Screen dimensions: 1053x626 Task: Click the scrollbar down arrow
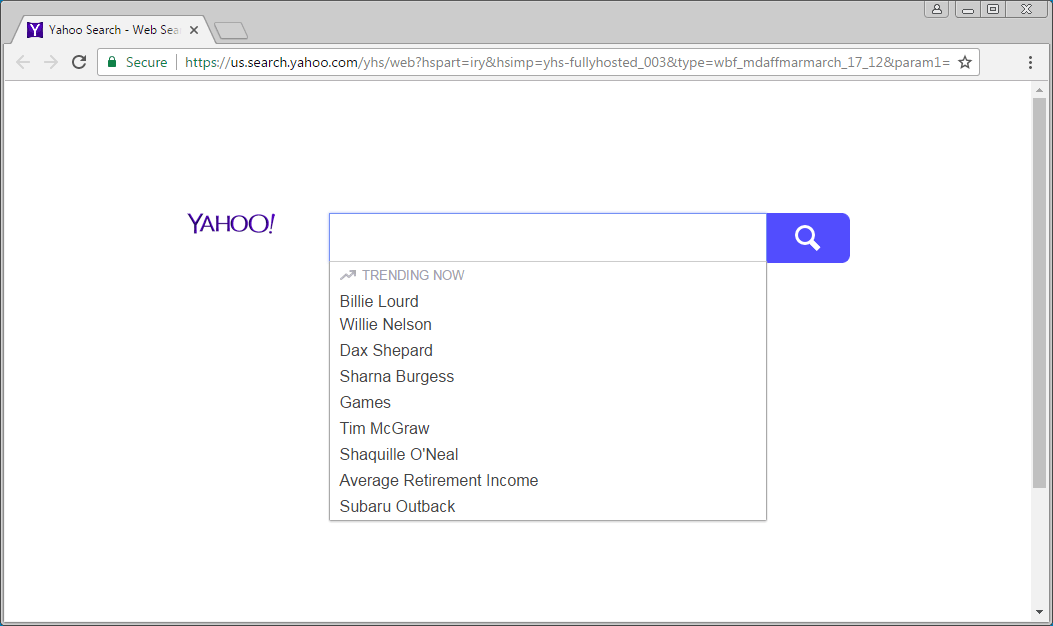(x=1040, y=613)
